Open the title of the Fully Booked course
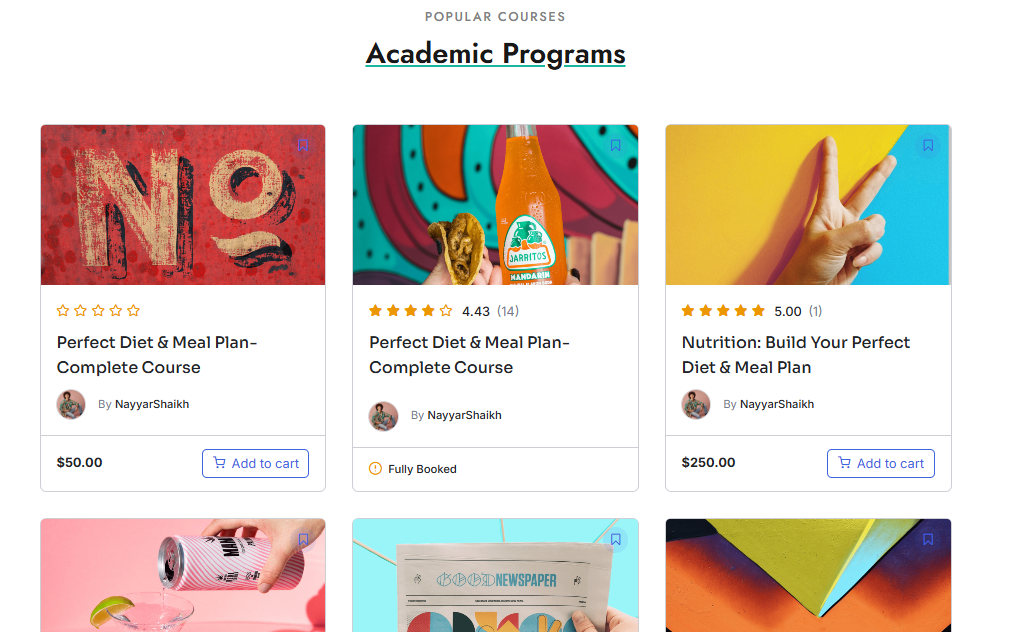The width and height of the screenshot is (1021, 632). (x=468, y=355)
